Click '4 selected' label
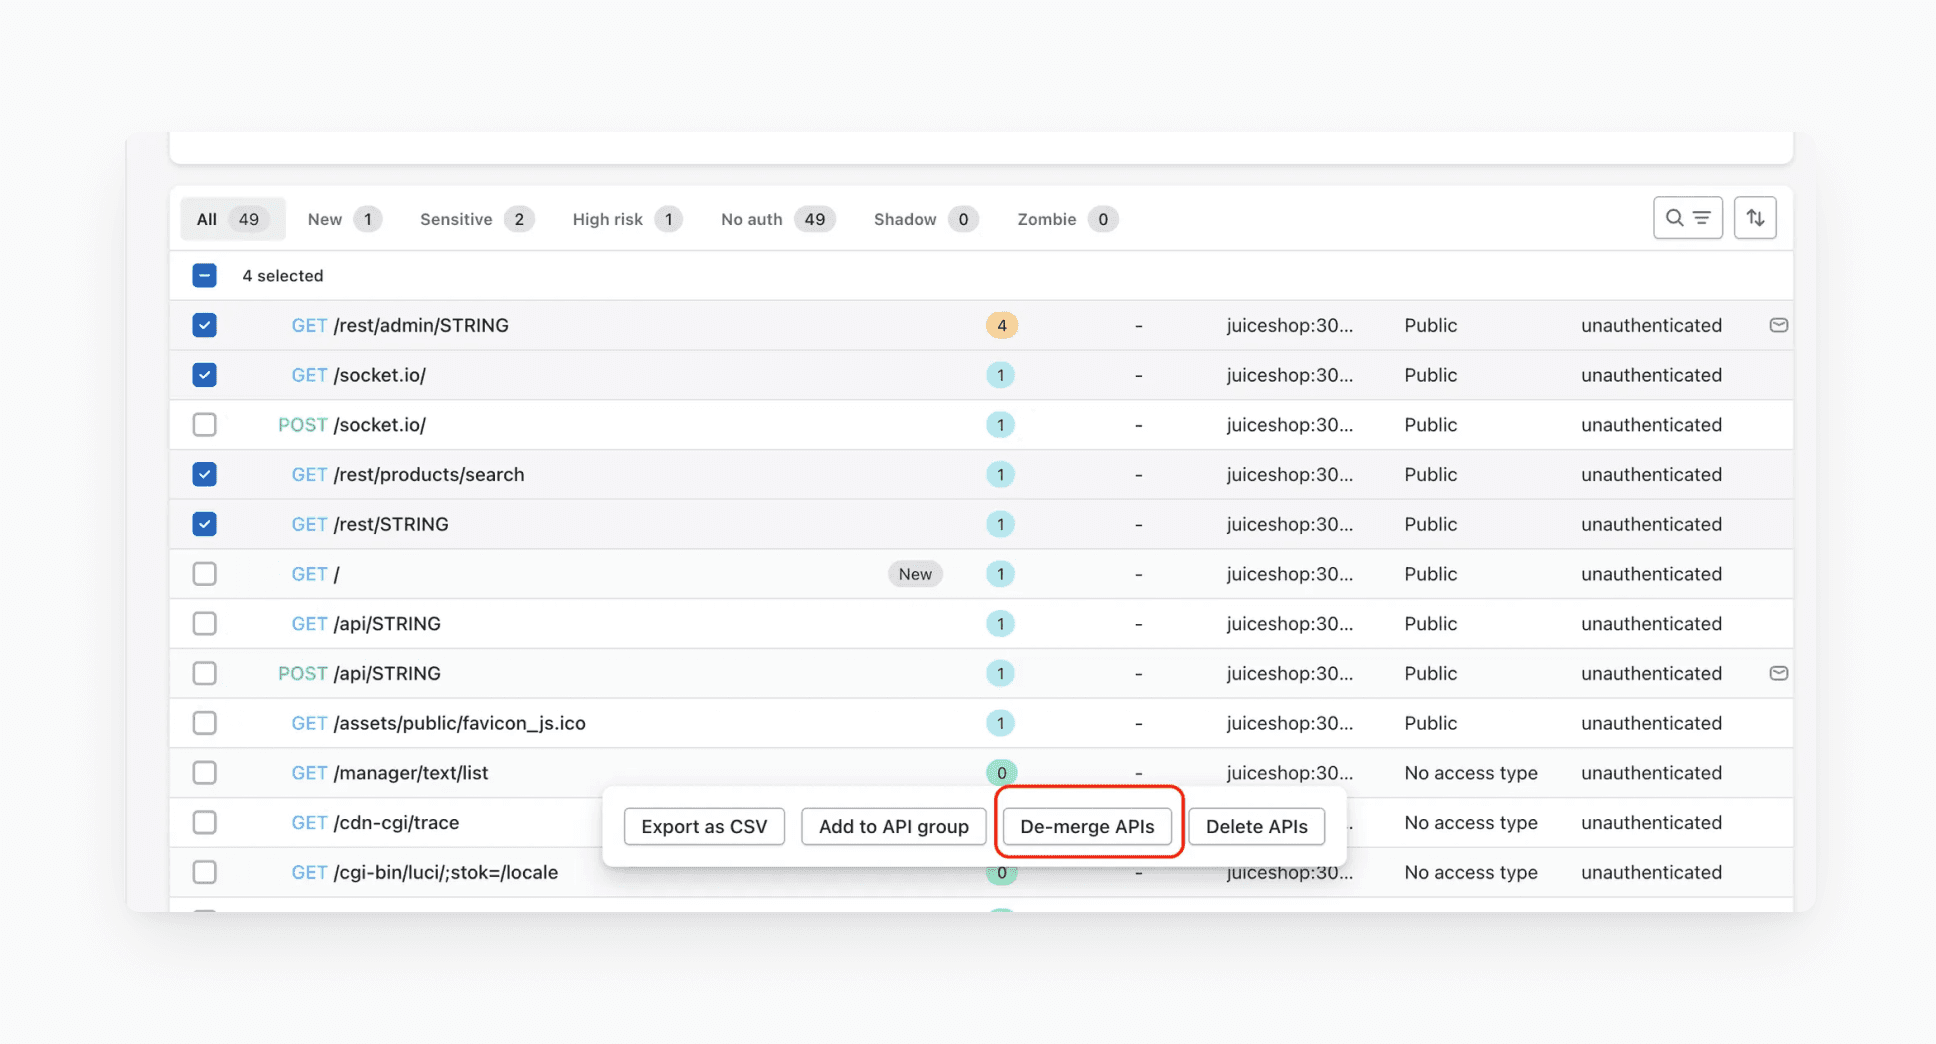This screenshot has width=1936, height=1044. click(282, 275)
